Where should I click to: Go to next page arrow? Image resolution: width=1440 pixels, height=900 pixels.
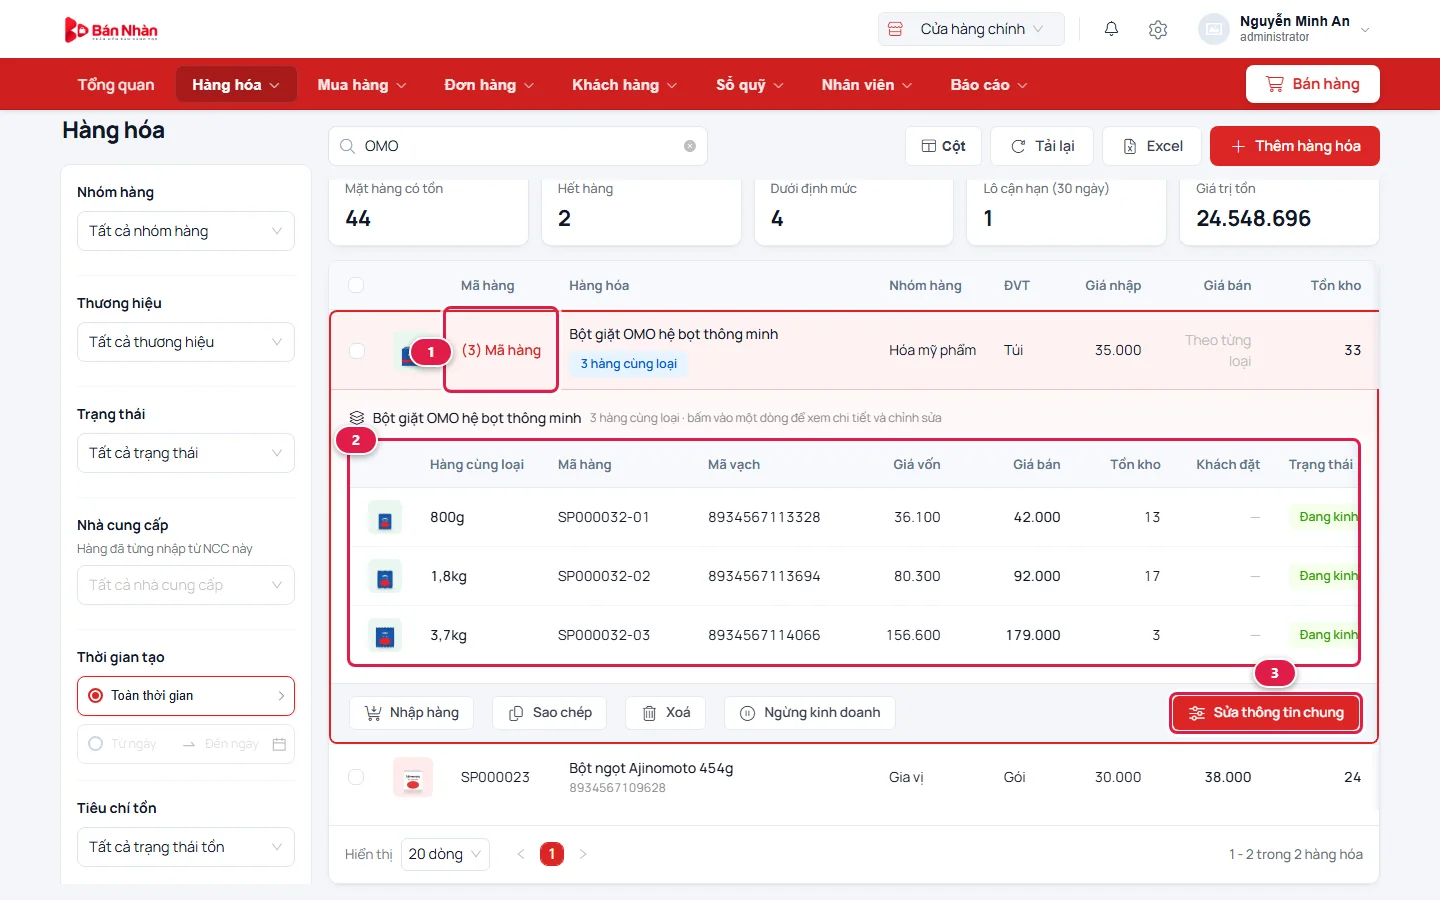(x=583, y=854)
